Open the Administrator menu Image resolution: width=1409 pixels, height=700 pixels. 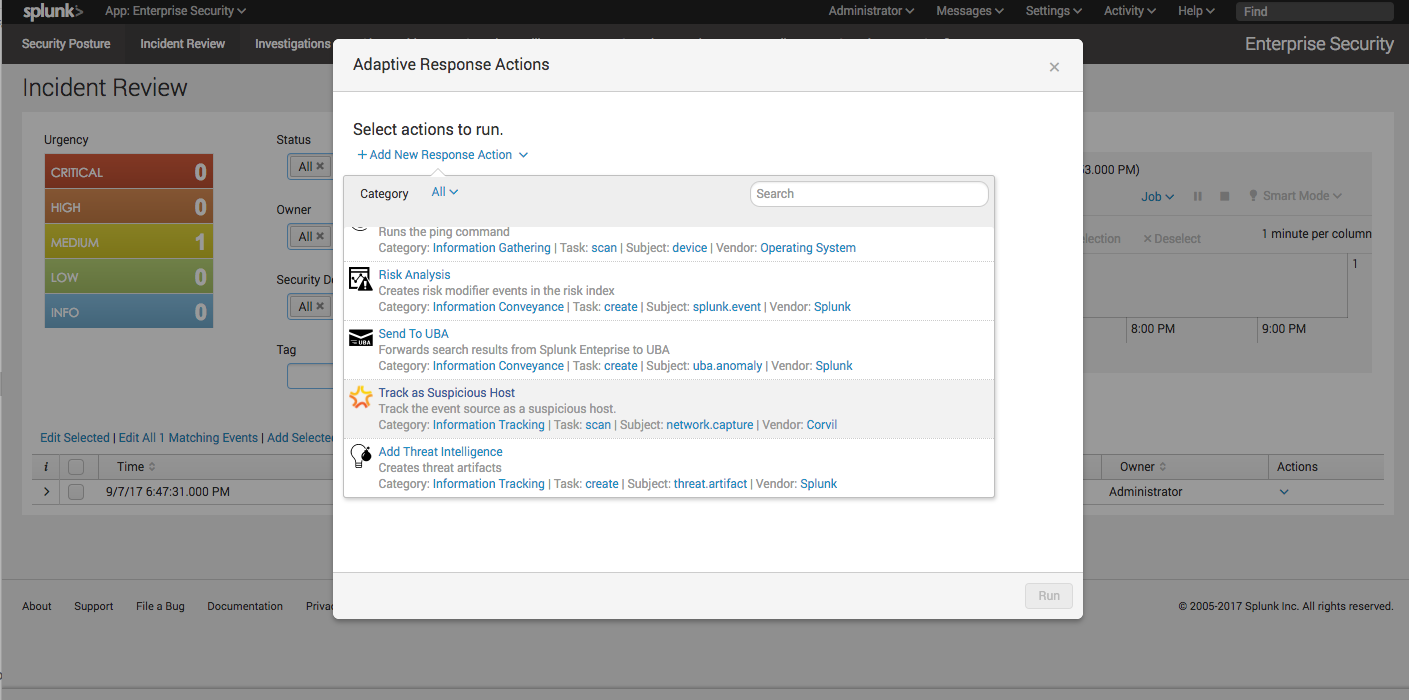click(x=871, y=11)
